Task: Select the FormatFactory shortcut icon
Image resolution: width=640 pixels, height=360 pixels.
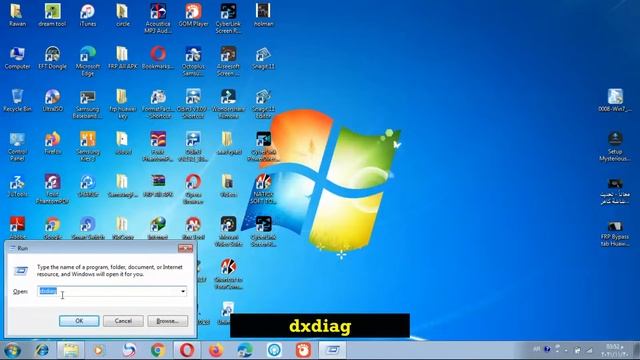Action: click(158, 104)
